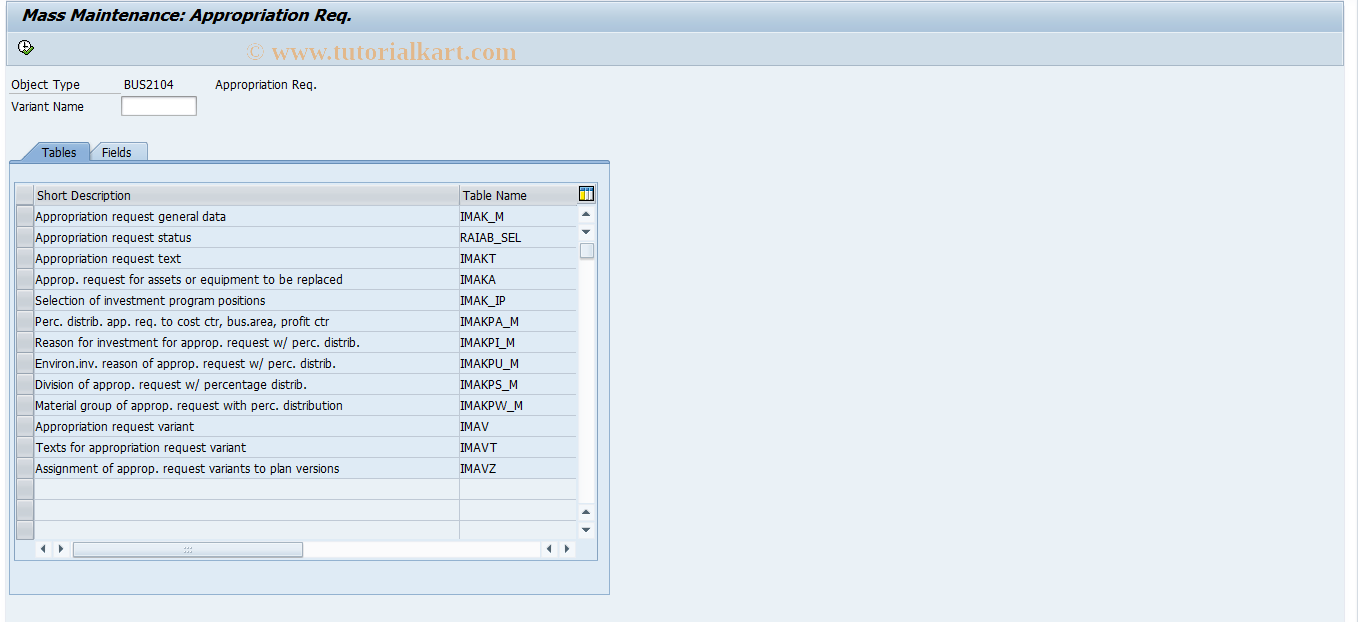Image resolution: width=1358 pixels, height=622 pixels.
Task: Click the Execute clock icon
Action: (x=26, y=47)
